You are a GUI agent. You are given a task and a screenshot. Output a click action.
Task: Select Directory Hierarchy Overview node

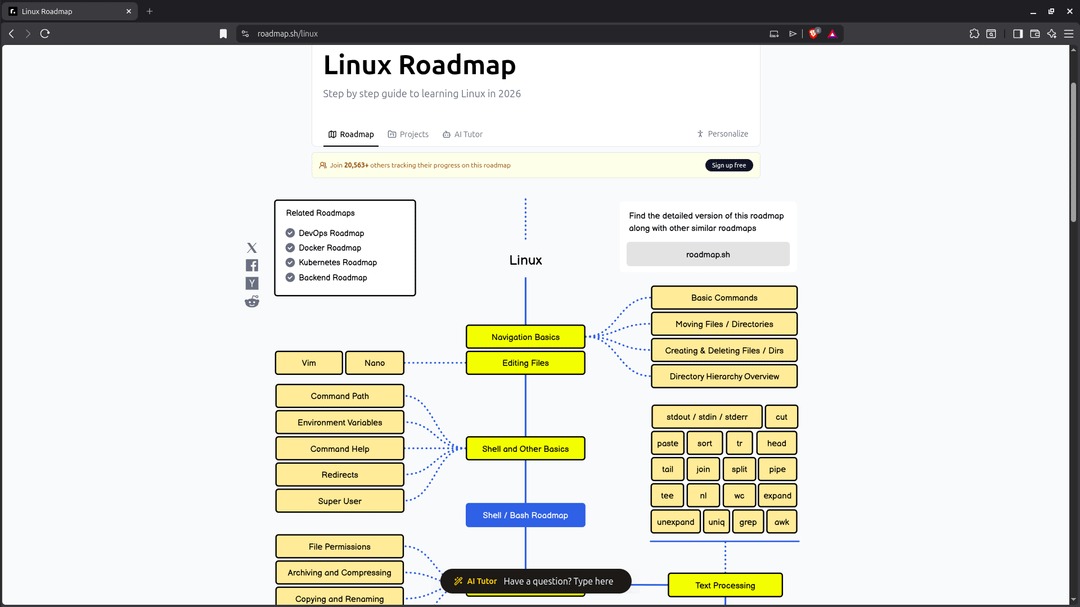point(725,376)
